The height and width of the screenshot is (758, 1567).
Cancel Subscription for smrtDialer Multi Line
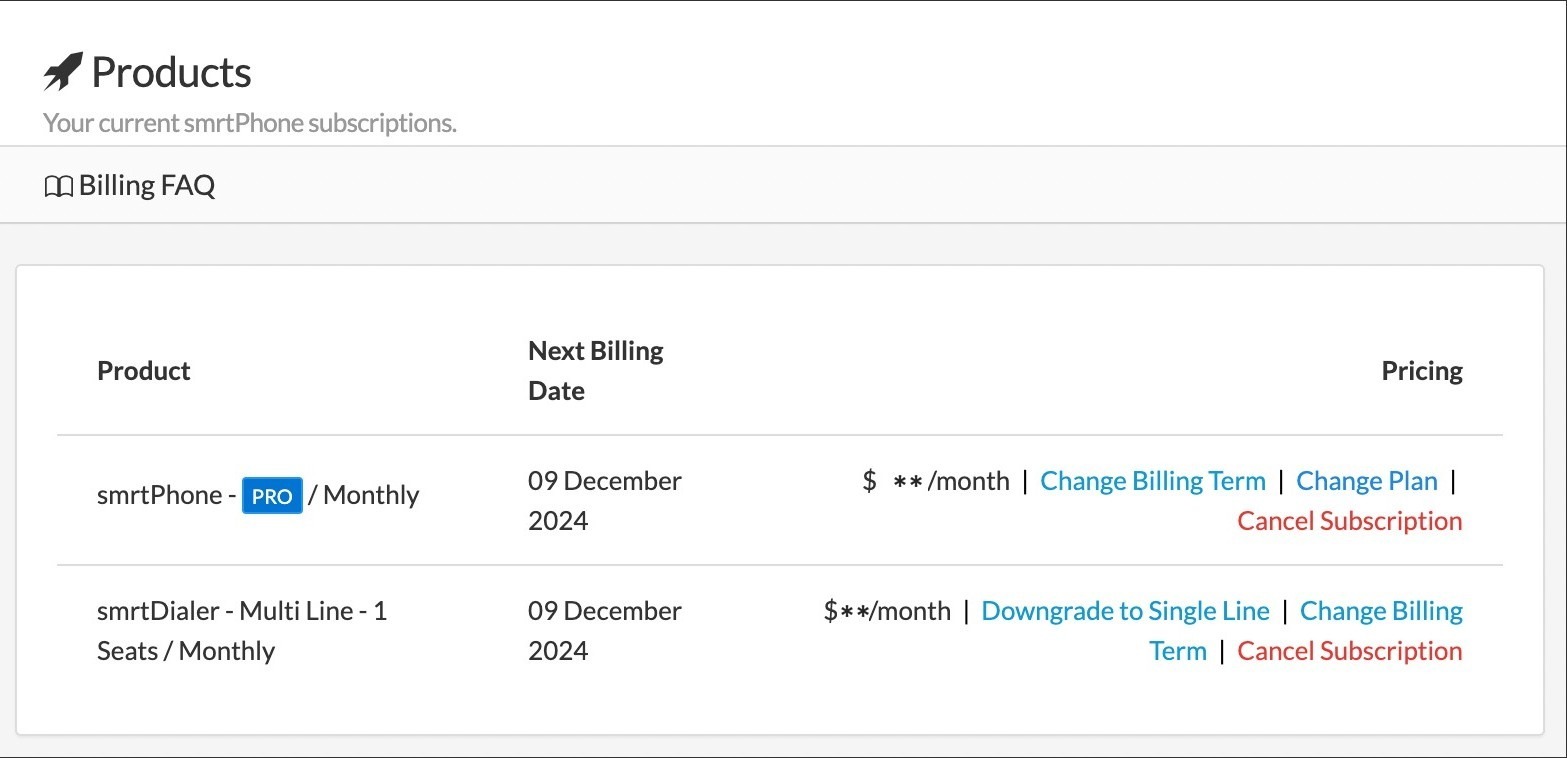(x=1349, y=651)
